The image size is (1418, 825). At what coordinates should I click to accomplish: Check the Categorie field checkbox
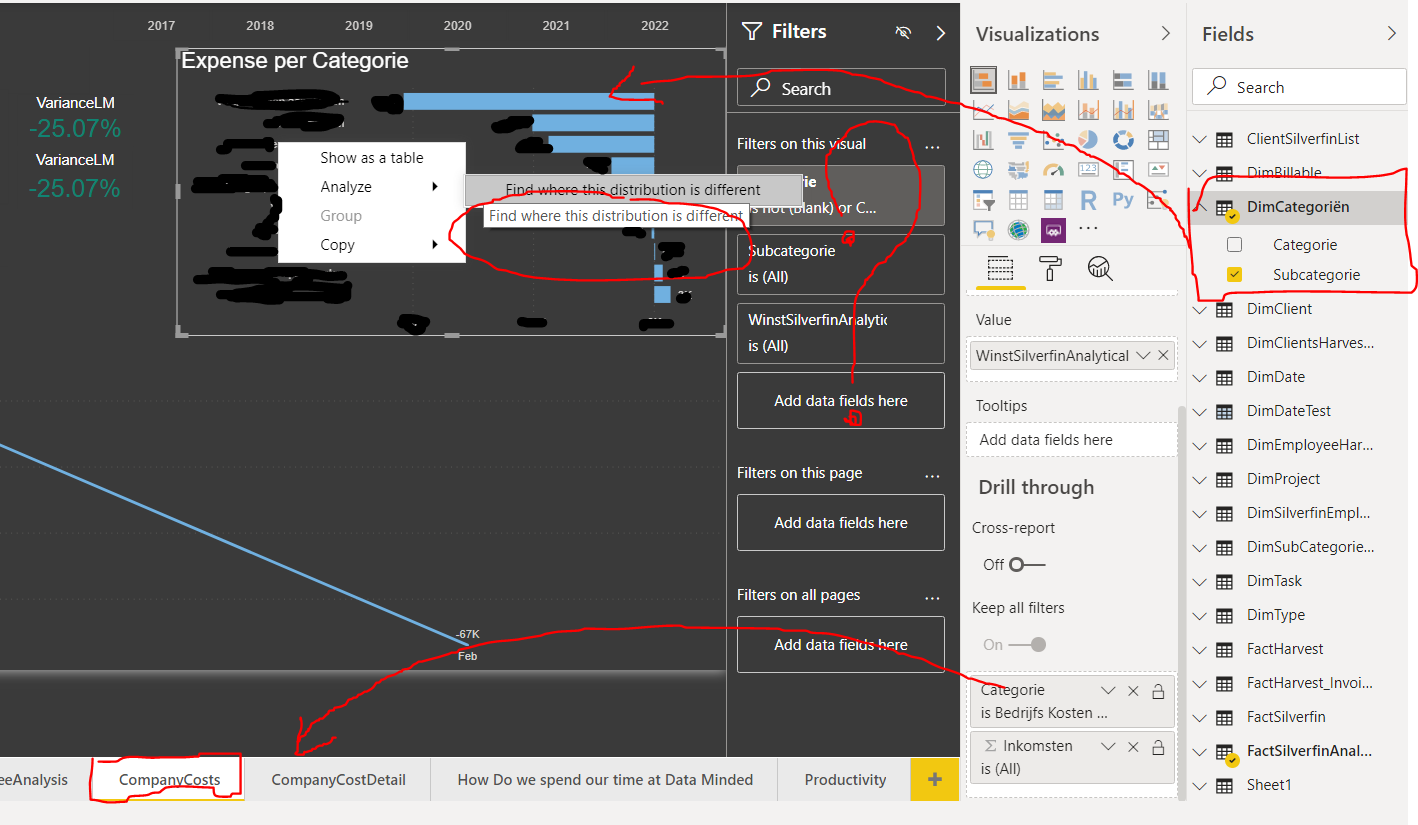1234,244
